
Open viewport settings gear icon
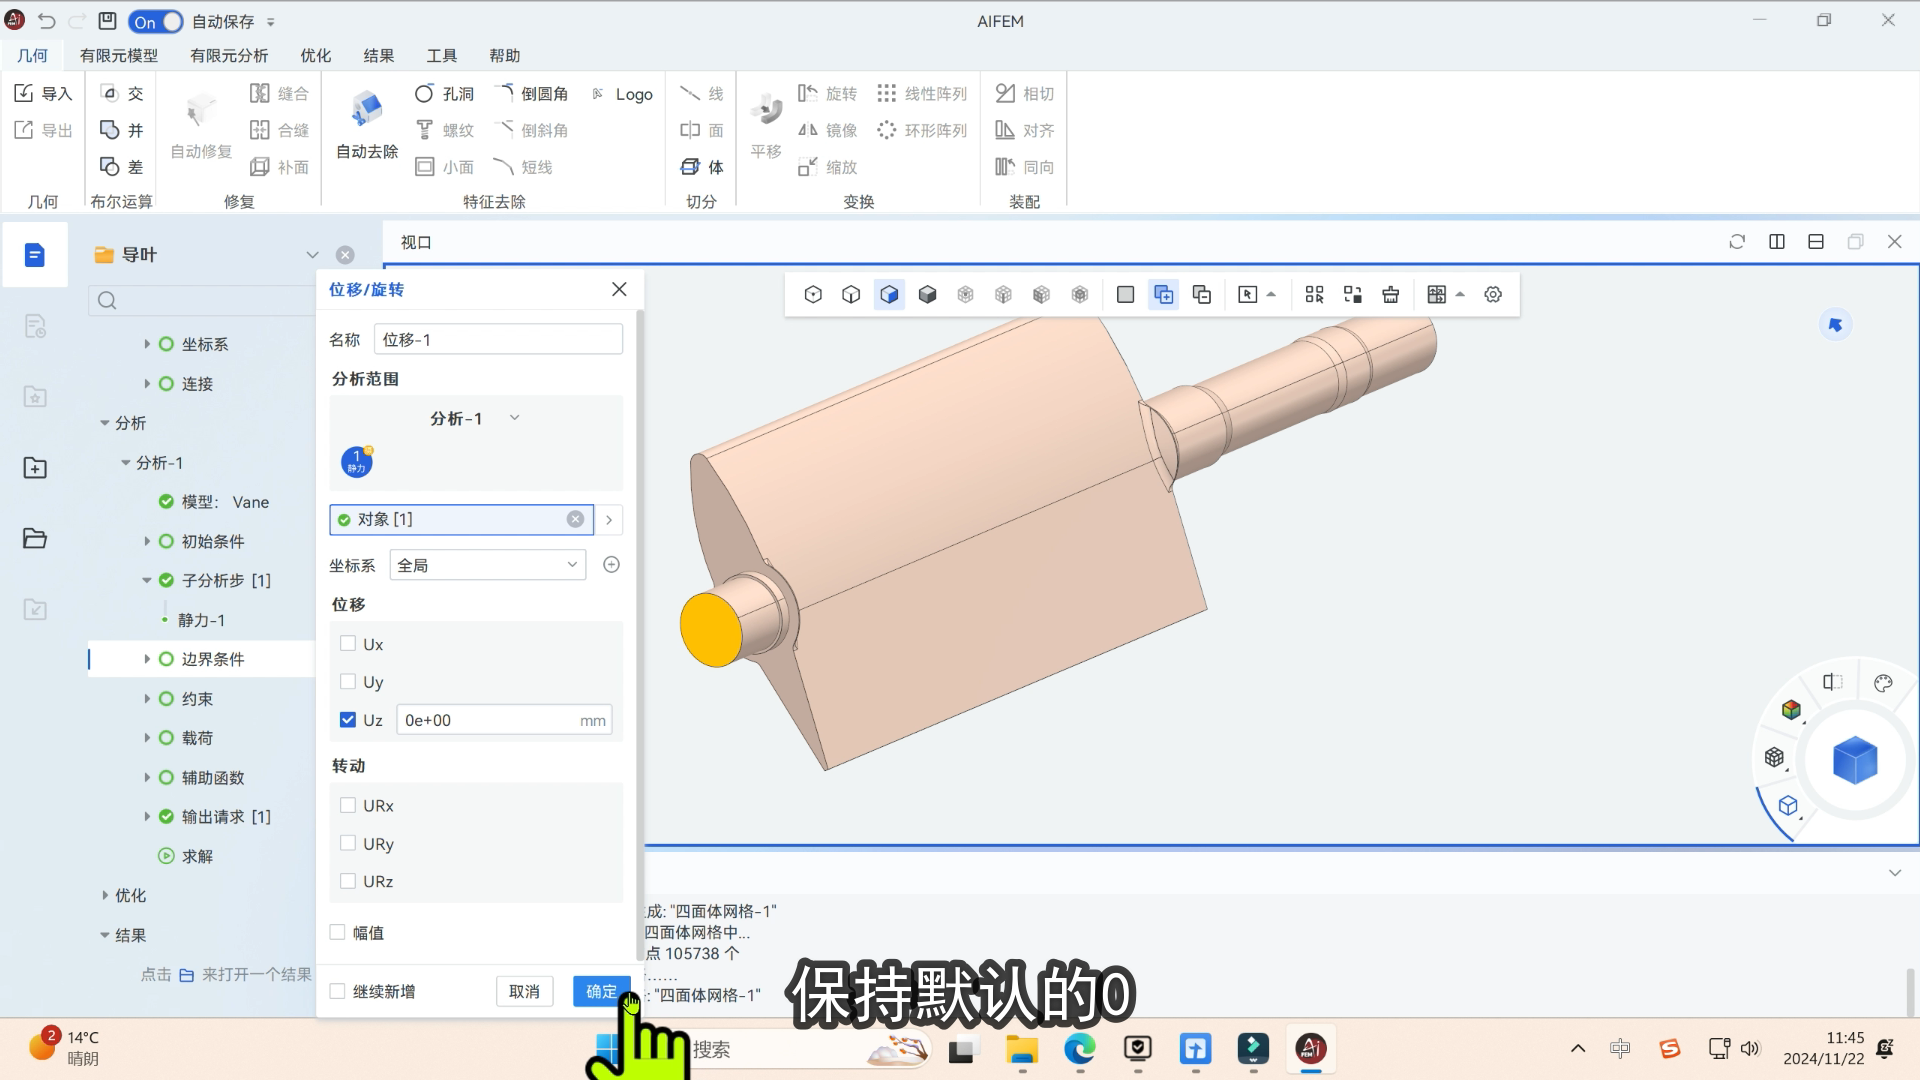click(x=1493, y=294)
